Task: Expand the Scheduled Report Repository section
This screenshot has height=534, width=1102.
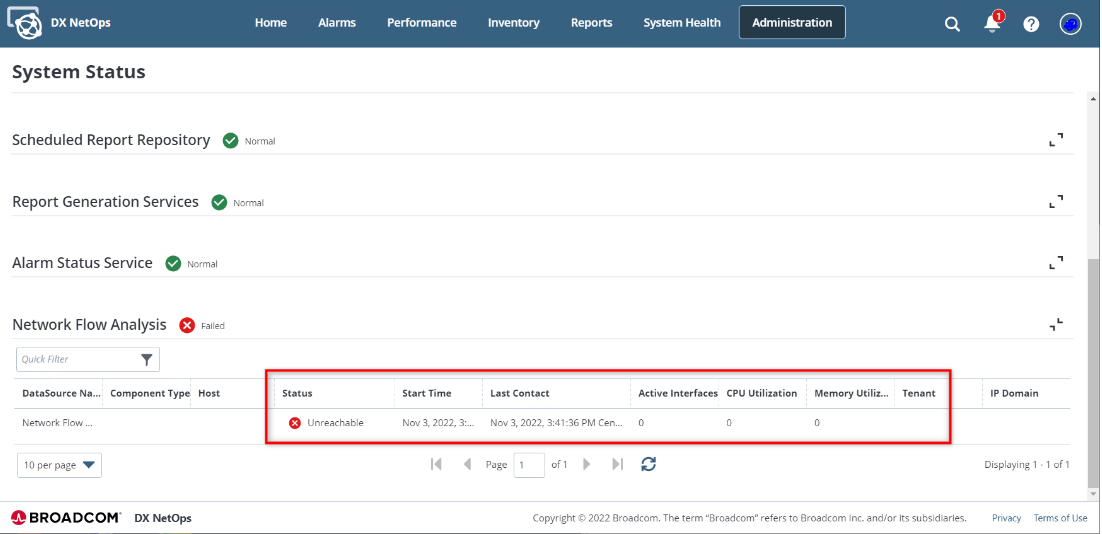Action: pos(1056,140)
